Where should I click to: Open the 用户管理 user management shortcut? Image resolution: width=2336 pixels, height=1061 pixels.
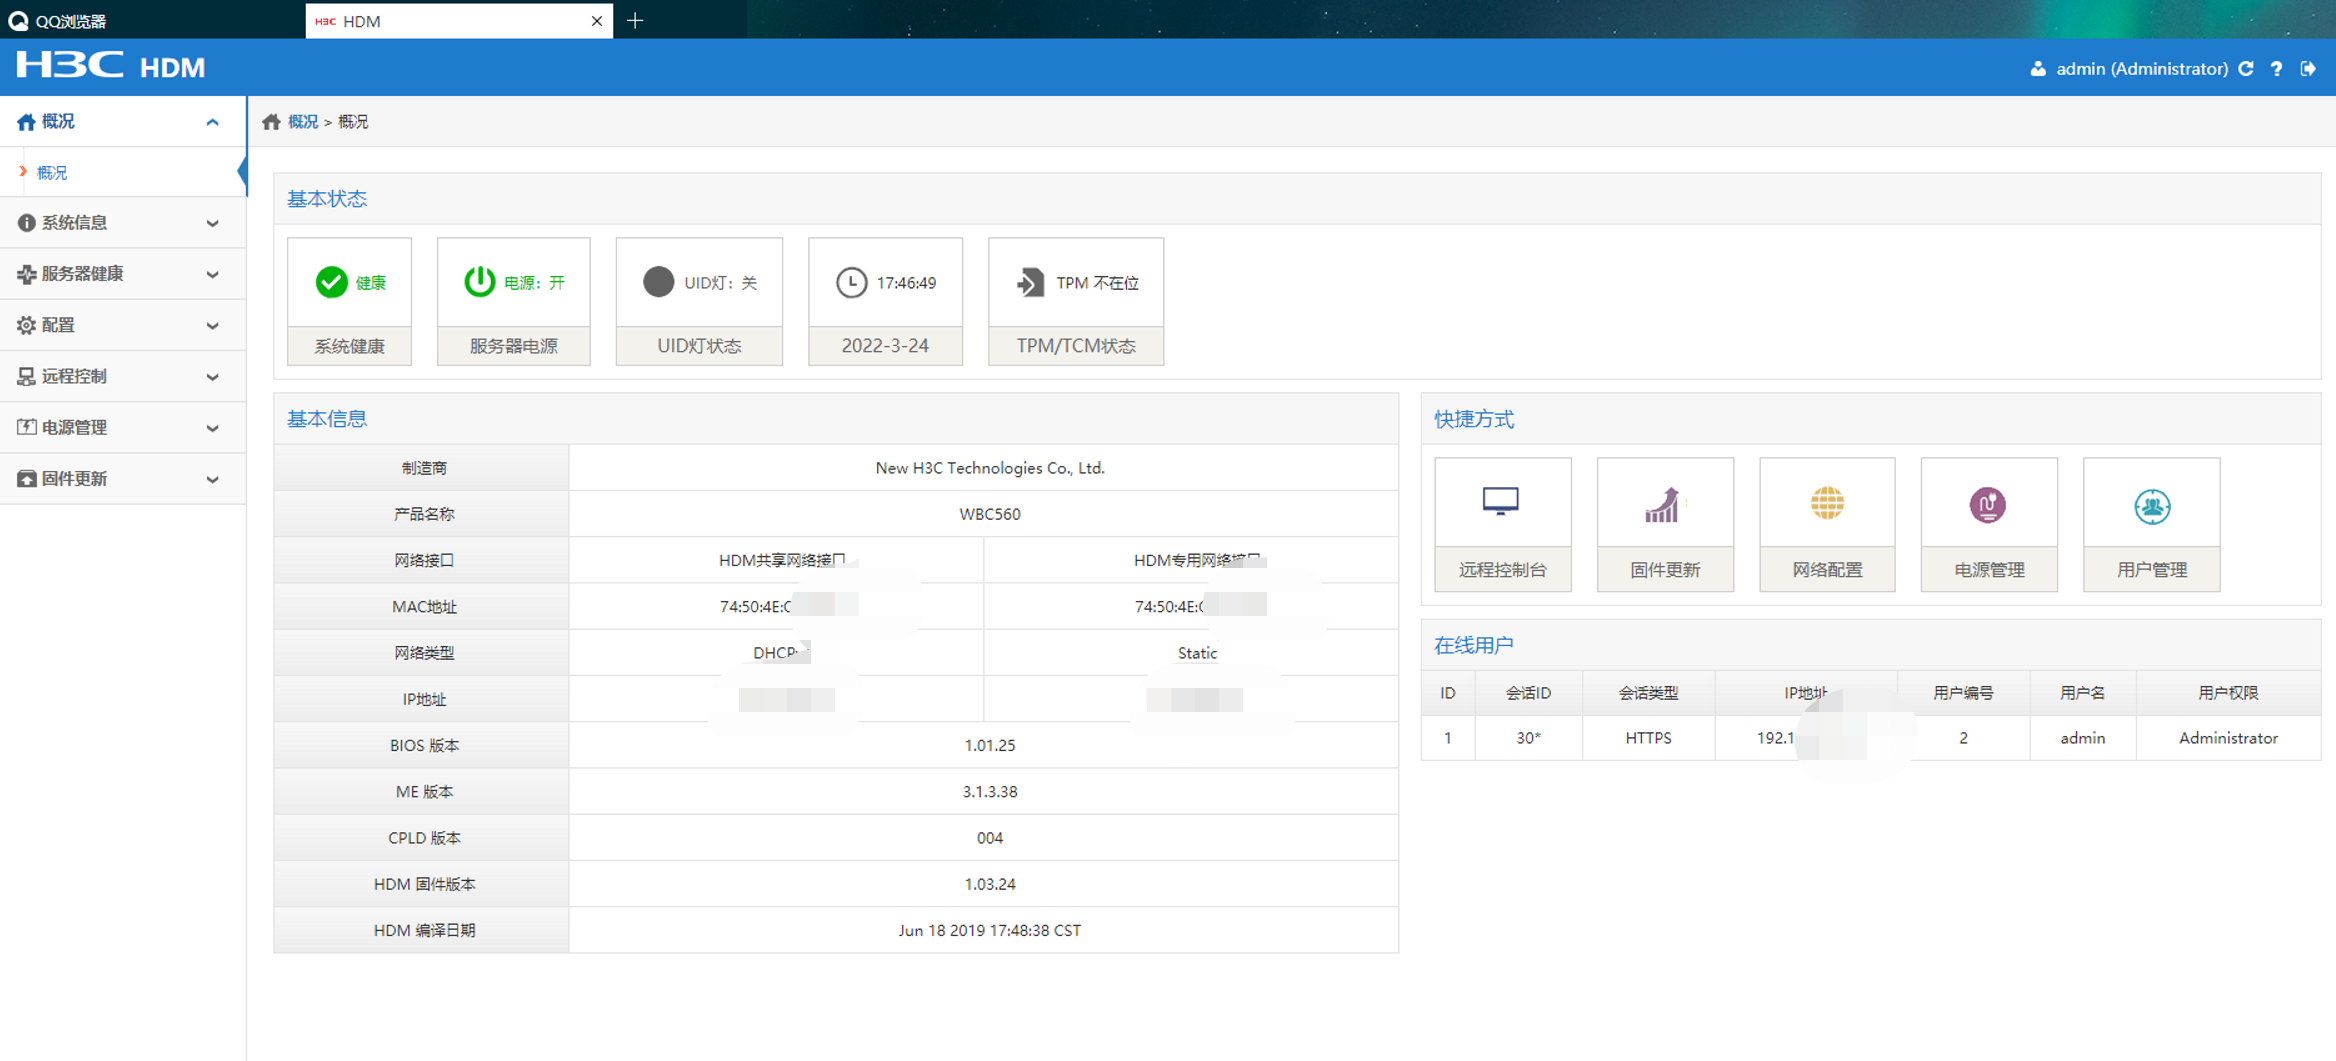(2151, 524)
